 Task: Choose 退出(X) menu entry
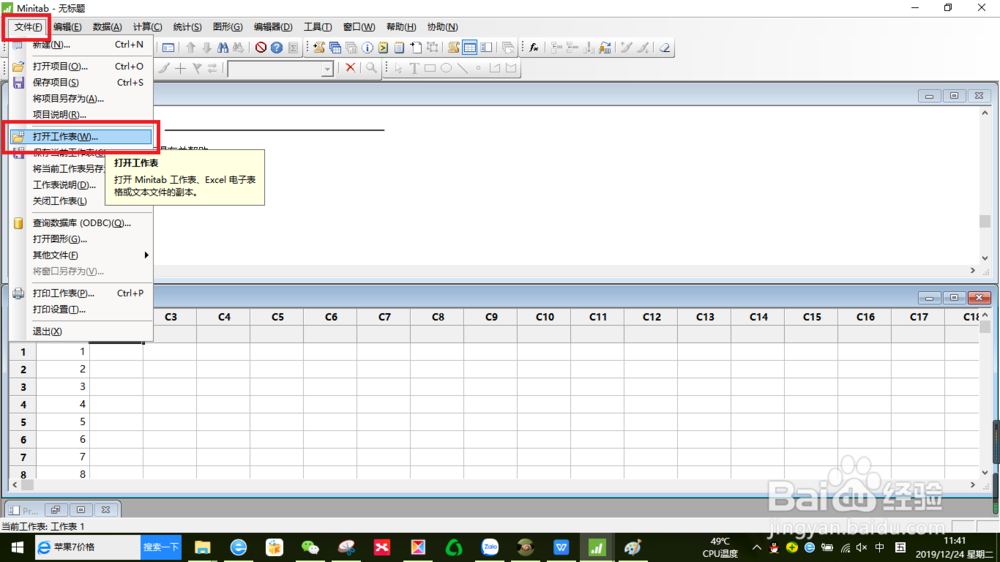pos(81,332)
